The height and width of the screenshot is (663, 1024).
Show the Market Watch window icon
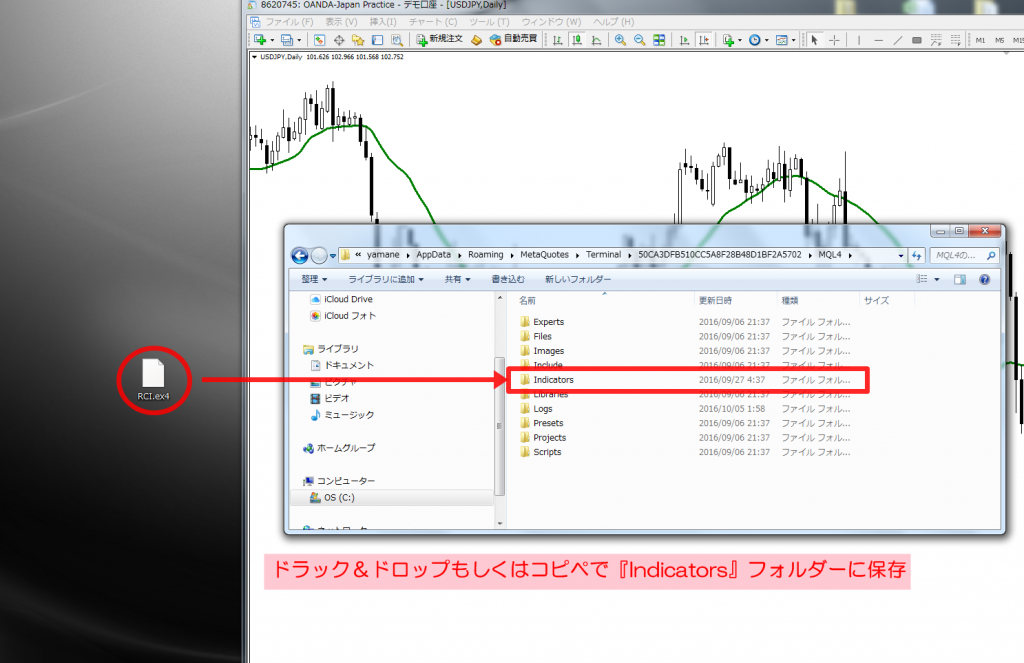319,40
